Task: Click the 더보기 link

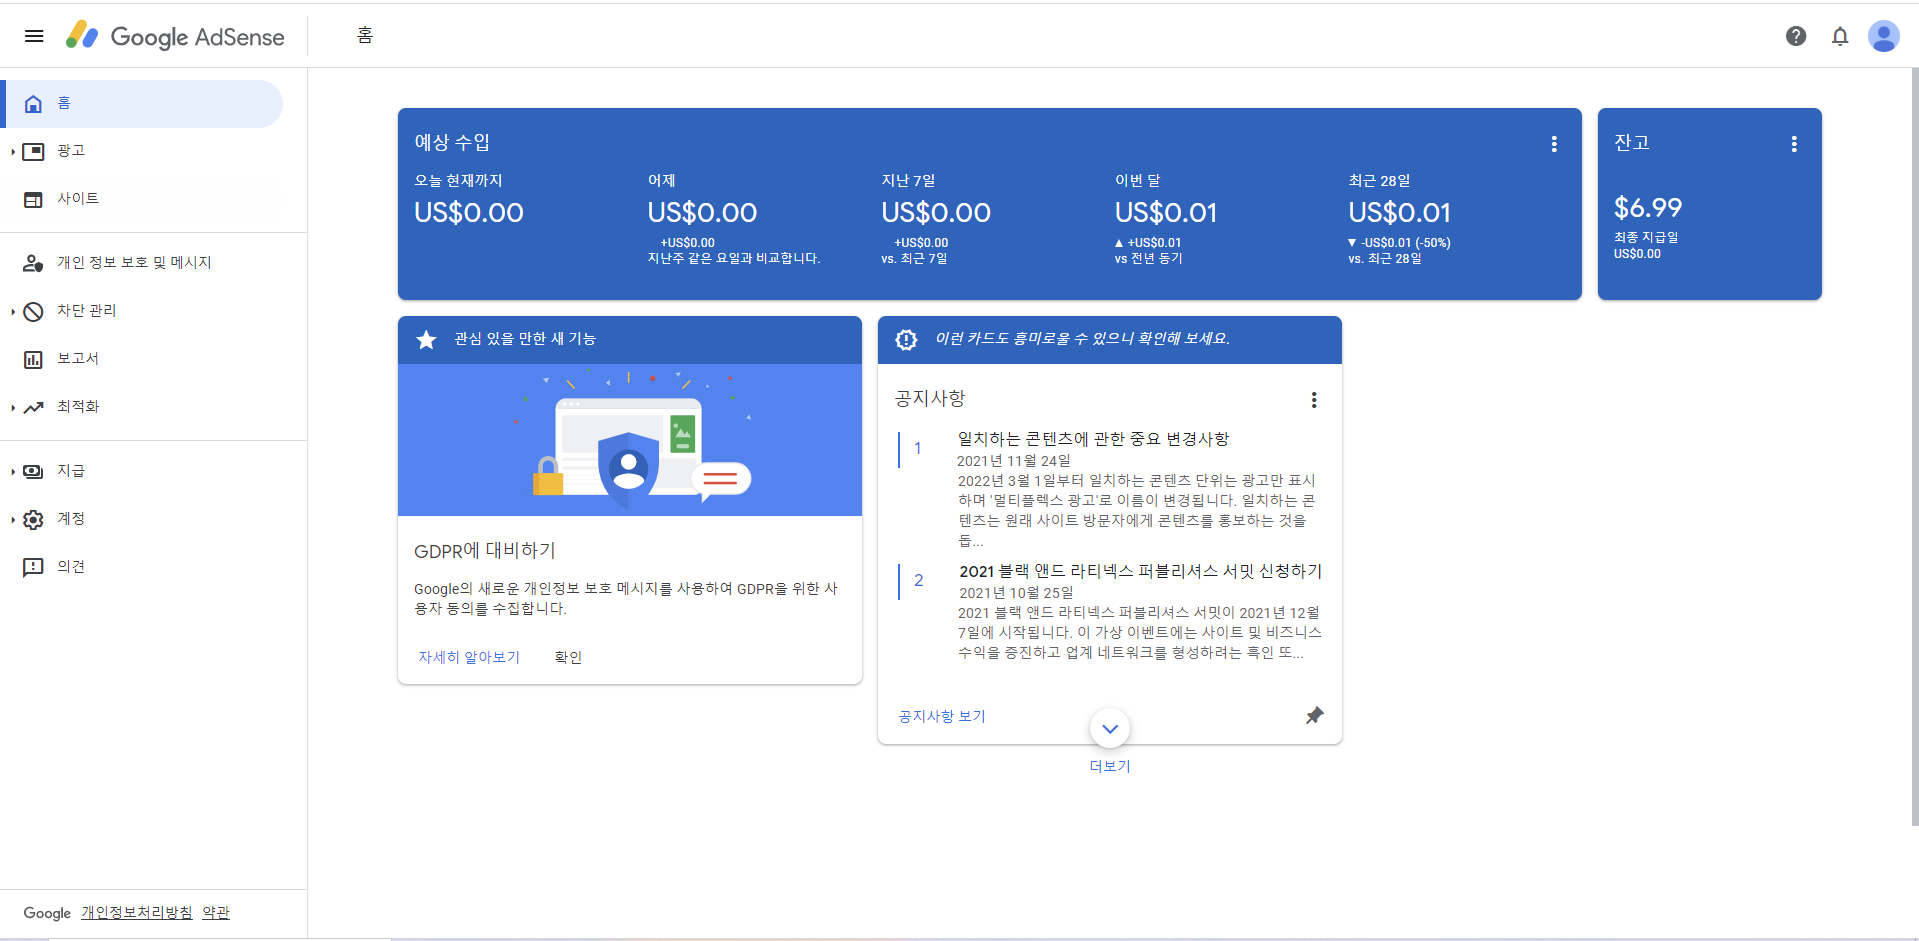Action: [x=1110, y=766]
